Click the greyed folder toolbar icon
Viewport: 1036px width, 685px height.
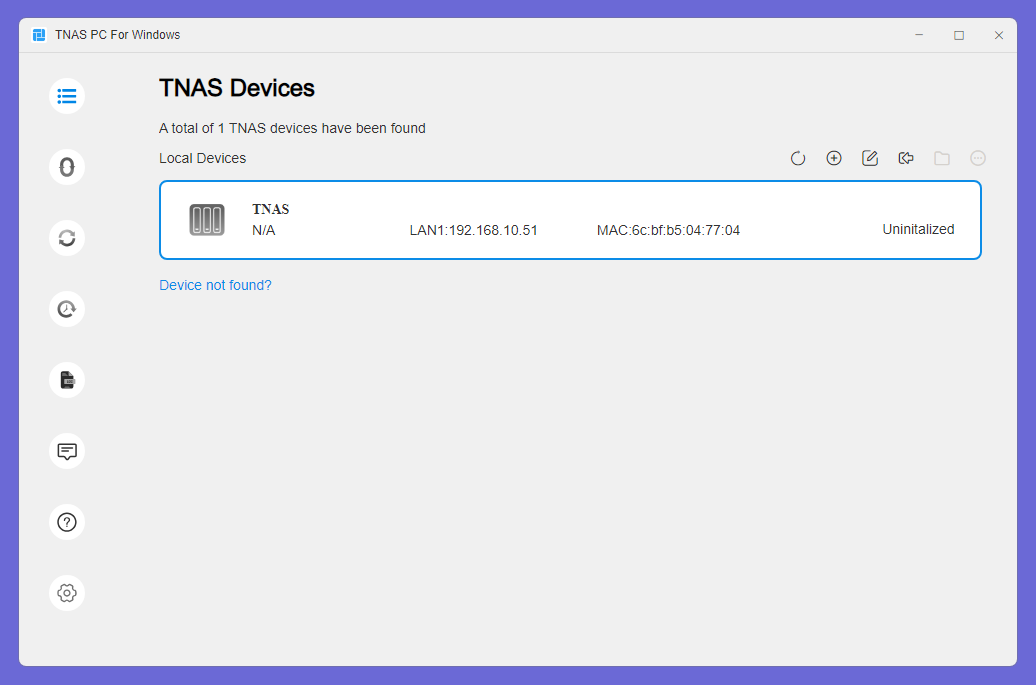coord(942,158)
